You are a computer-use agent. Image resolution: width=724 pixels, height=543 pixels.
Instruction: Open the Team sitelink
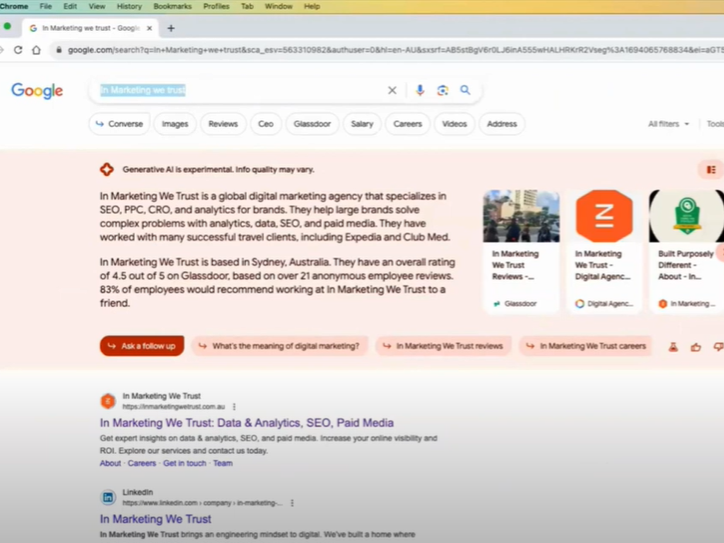(223, 463)
